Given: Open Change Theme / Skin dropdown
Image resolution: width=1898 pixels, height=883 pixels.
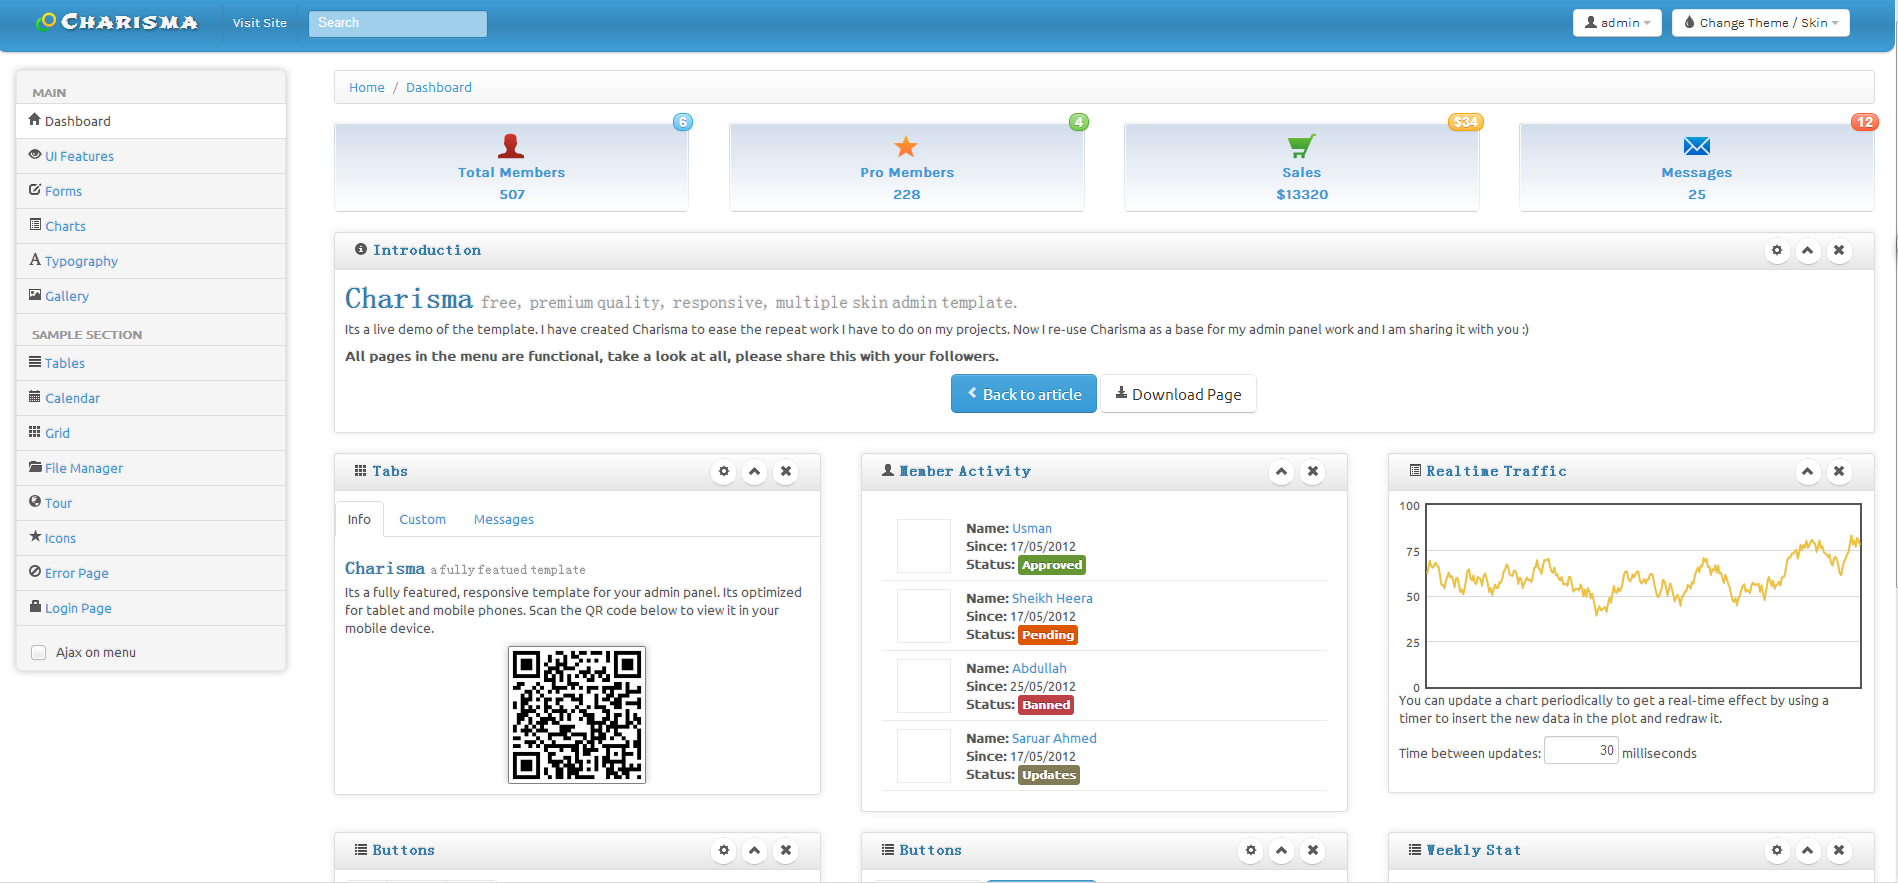Looking at the screenshot, I should click(1761, 23).
